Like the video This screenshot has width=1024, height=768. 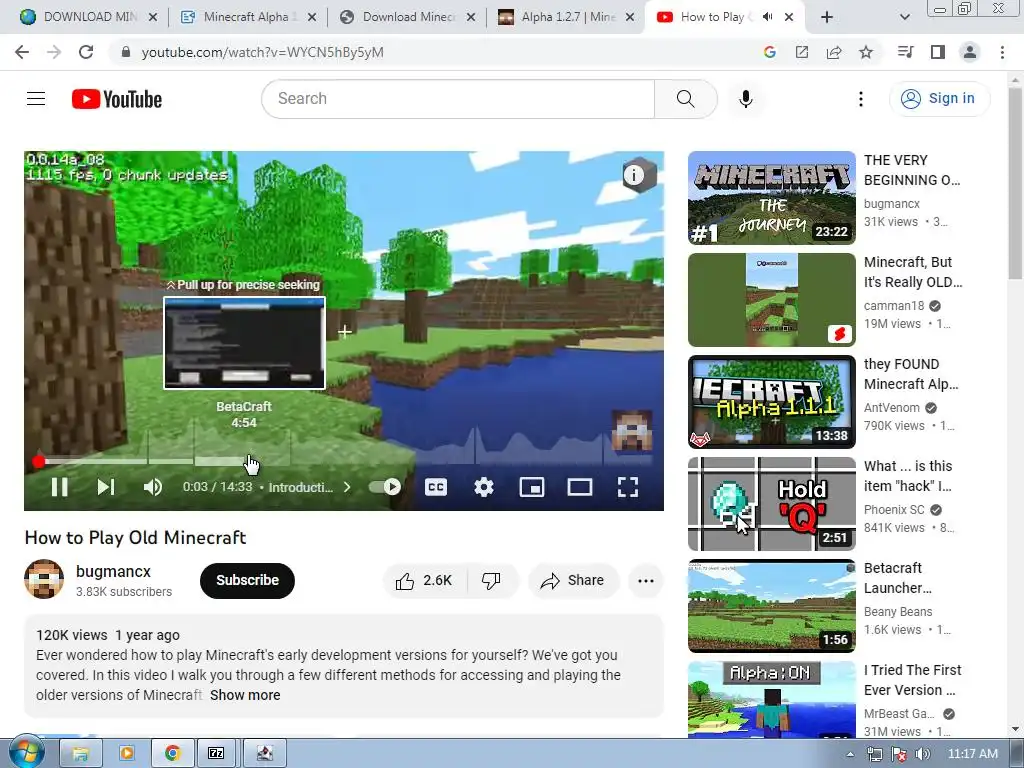[x=424, y=581]
